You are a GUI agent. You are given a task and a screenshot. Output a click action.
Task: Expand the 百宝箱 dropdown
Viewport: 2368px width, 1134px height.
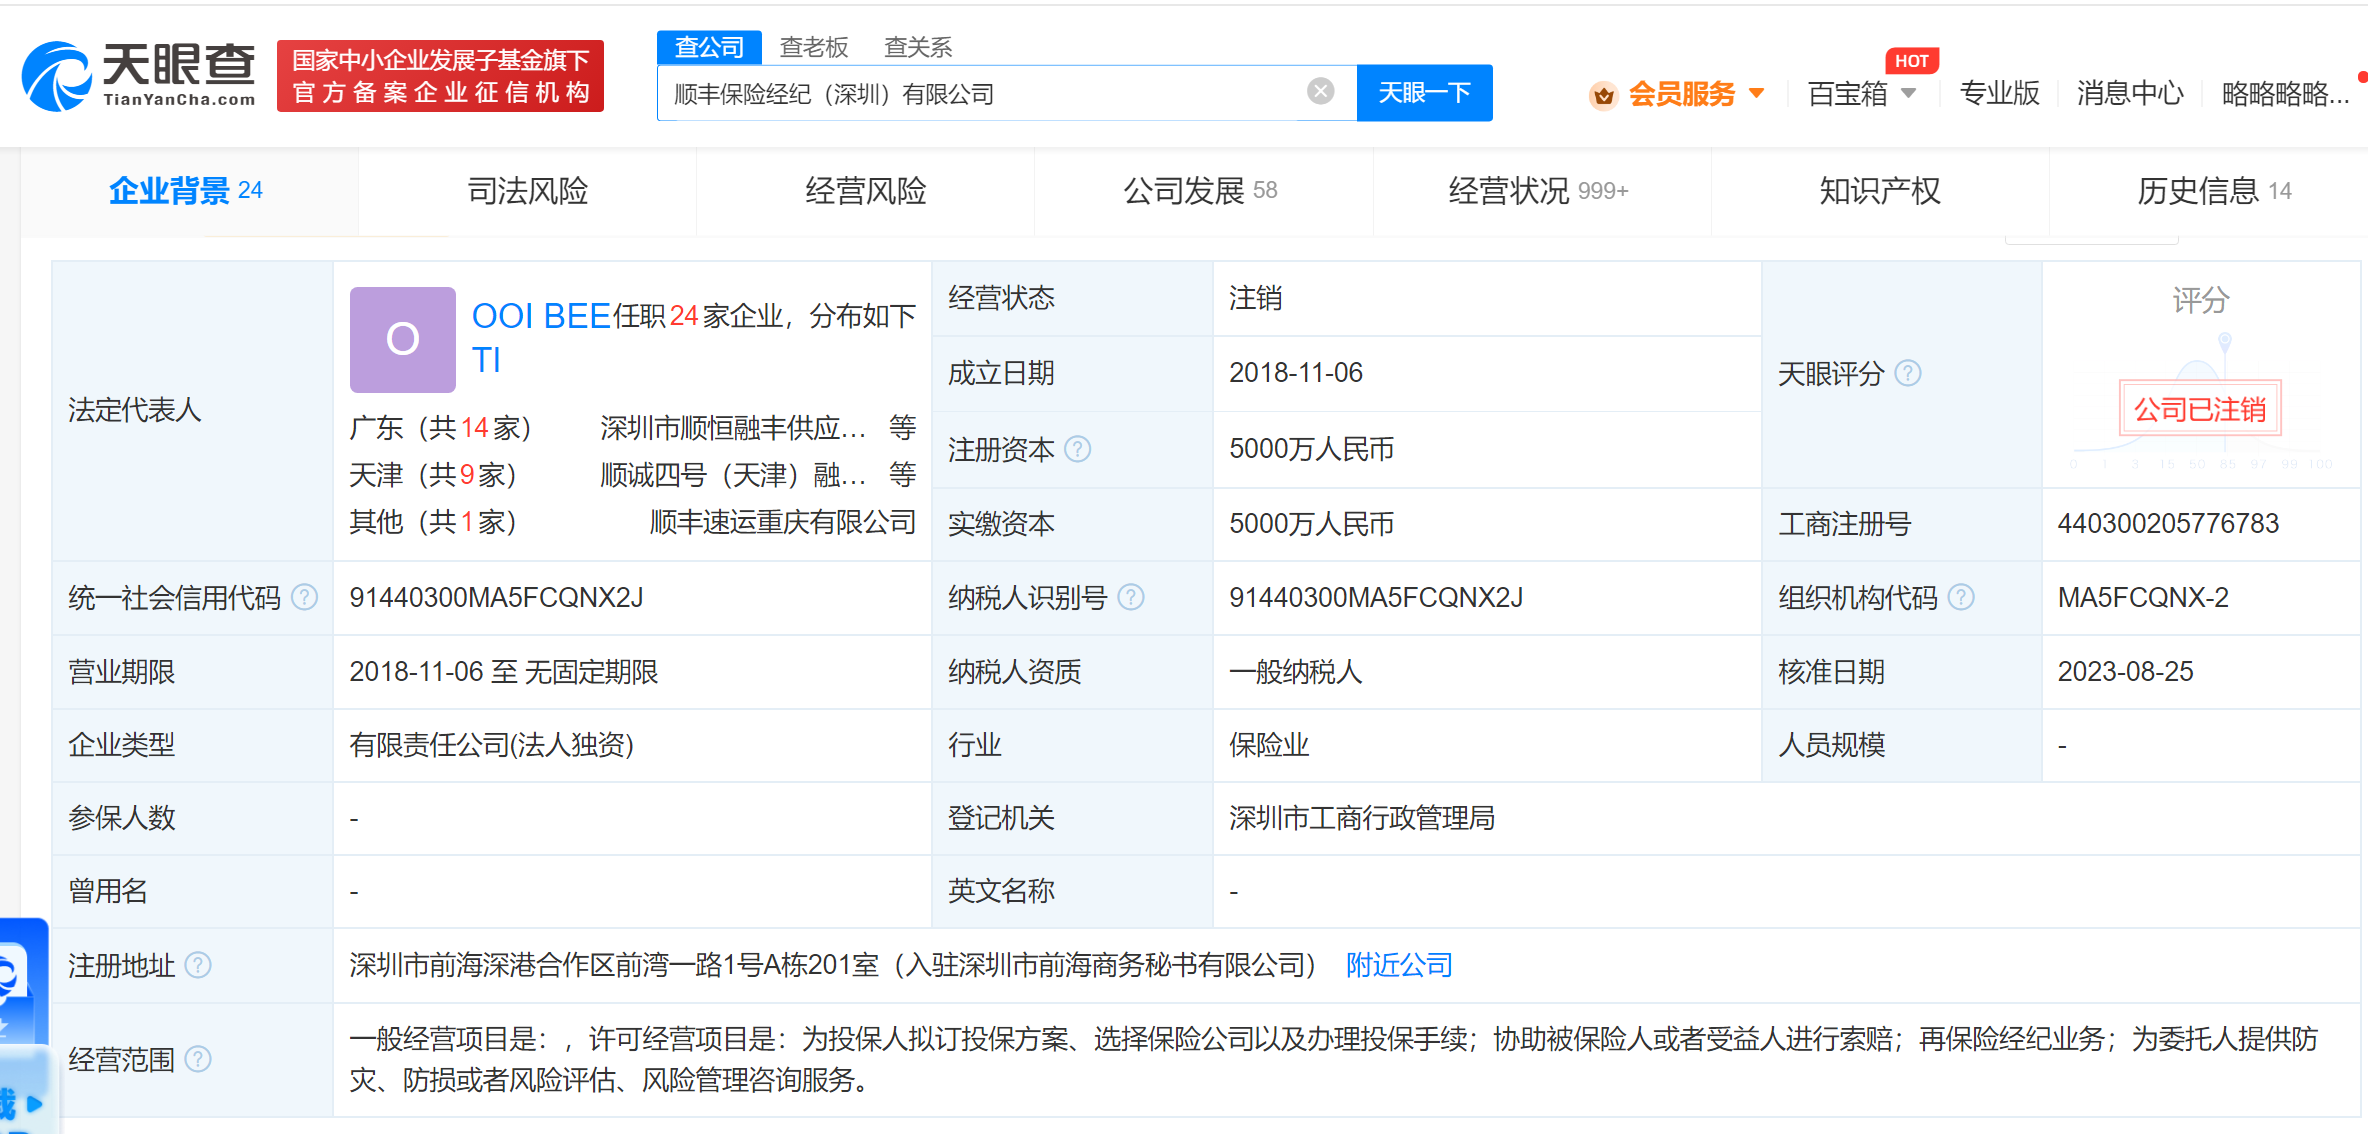coord(1908,93)
